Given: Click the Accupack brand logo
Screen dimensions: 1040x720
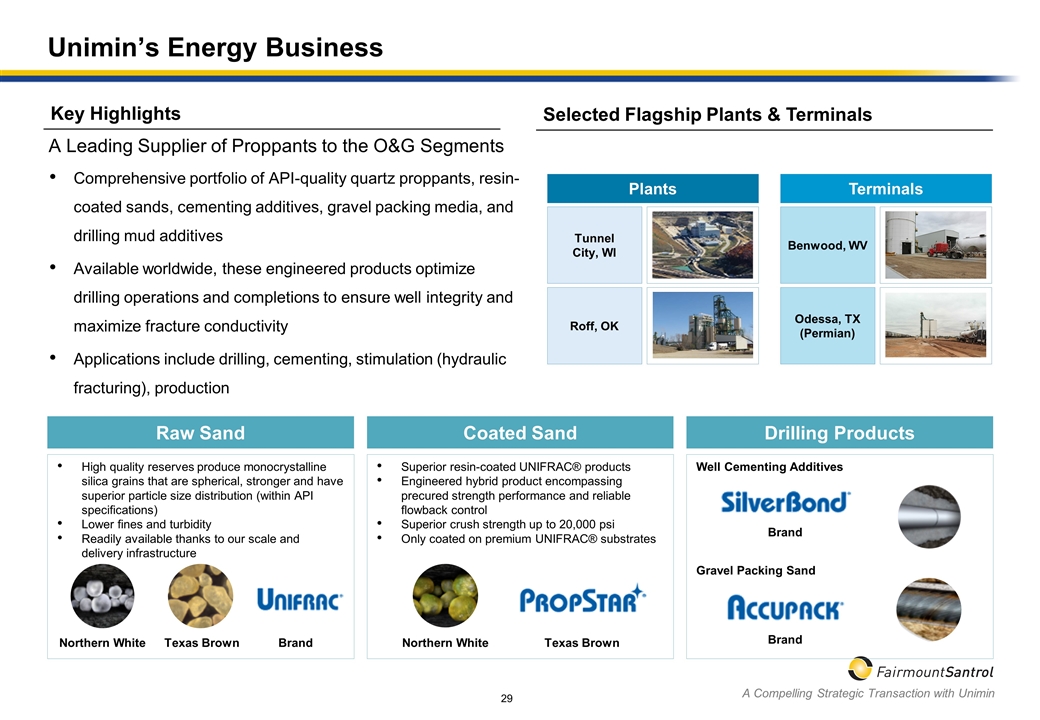Looking at the screenshot, I should (785, 607).
